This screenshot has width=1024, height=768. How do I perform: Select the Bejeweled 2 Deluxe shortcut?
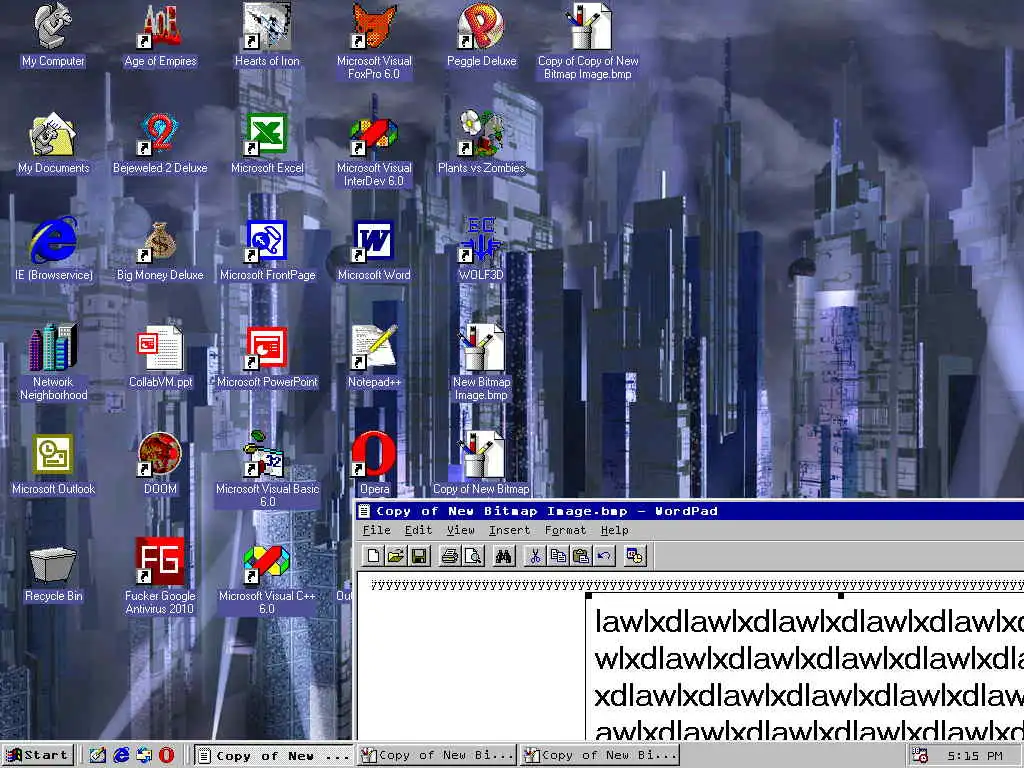coord(160,142)
